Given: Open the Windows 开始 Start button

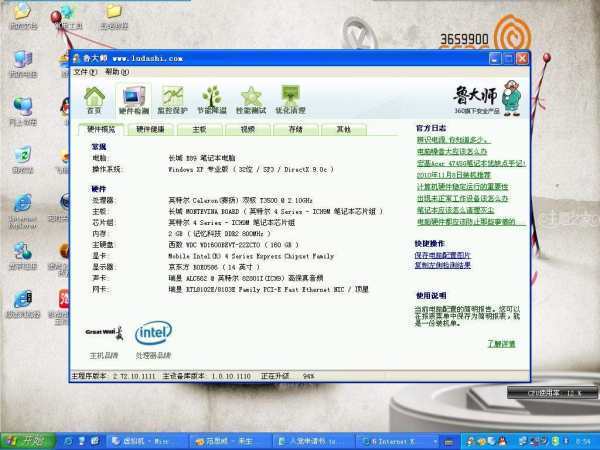Looking at the screenshot, I should point(28,441).
